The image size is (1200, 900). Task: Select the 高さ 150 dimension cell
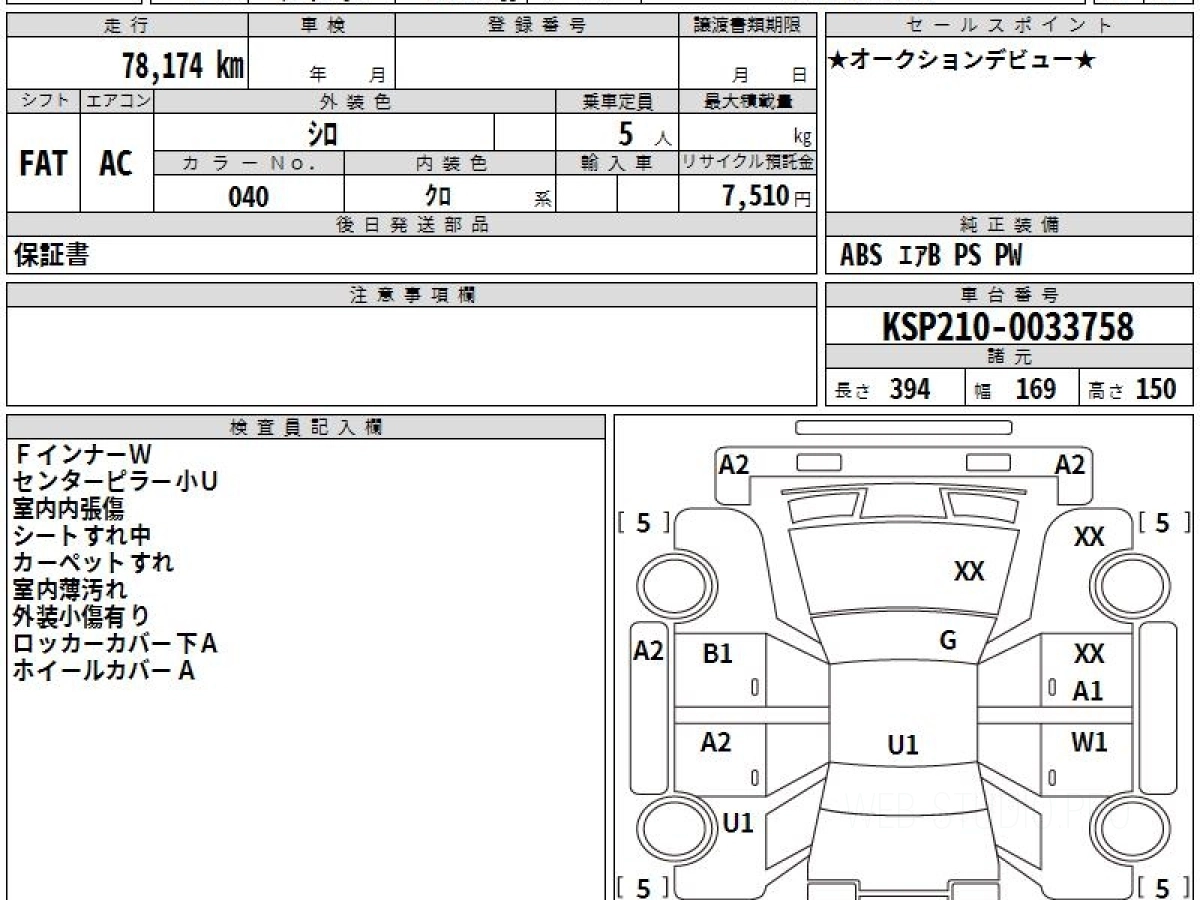pos(1137,388)
